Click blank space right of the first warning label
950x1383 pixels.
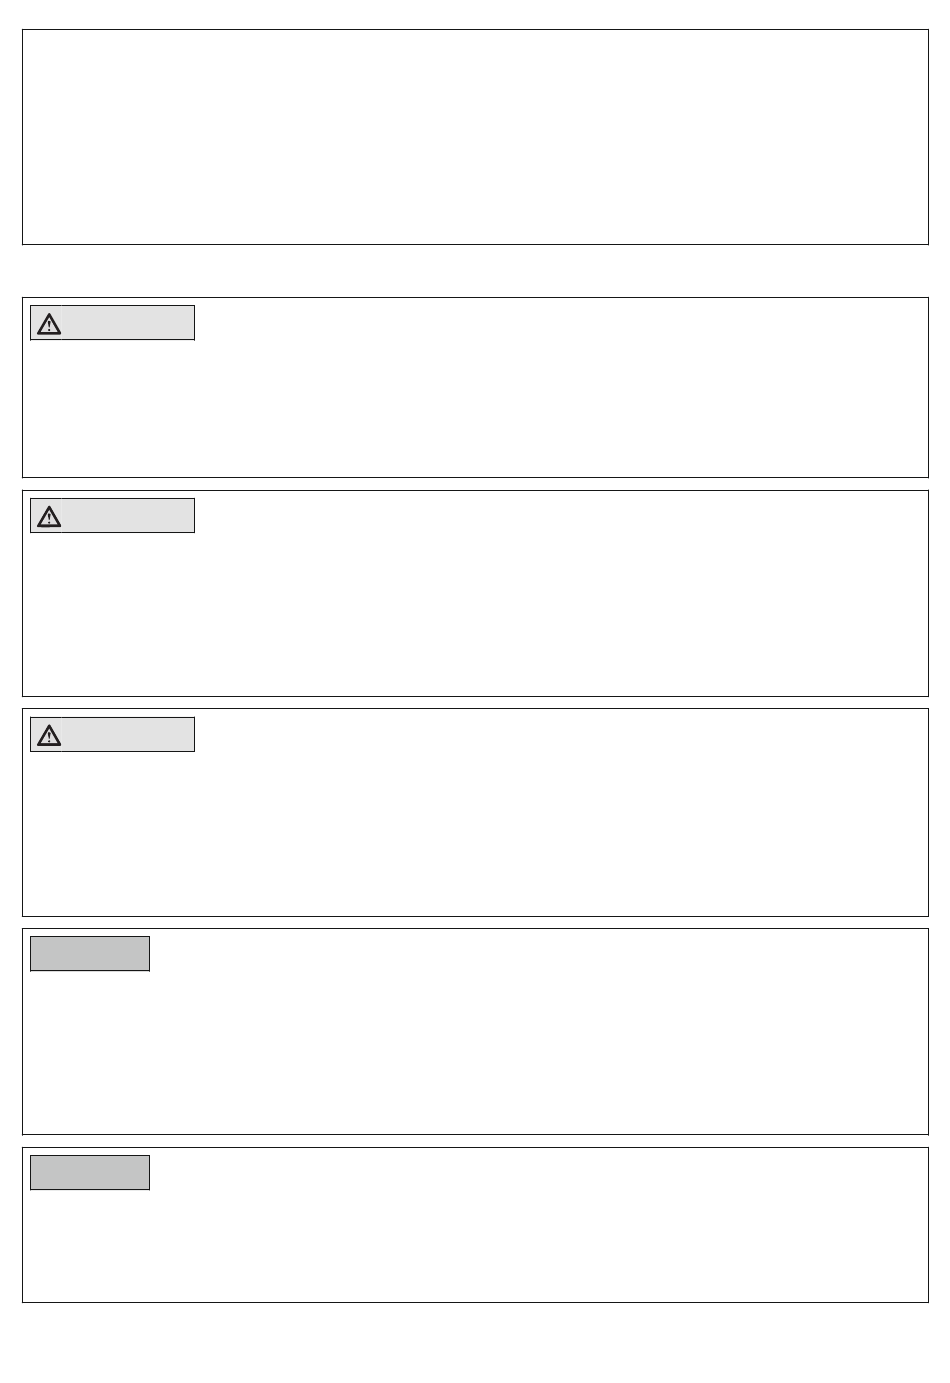pyautogui.click(x=560, y=323)
